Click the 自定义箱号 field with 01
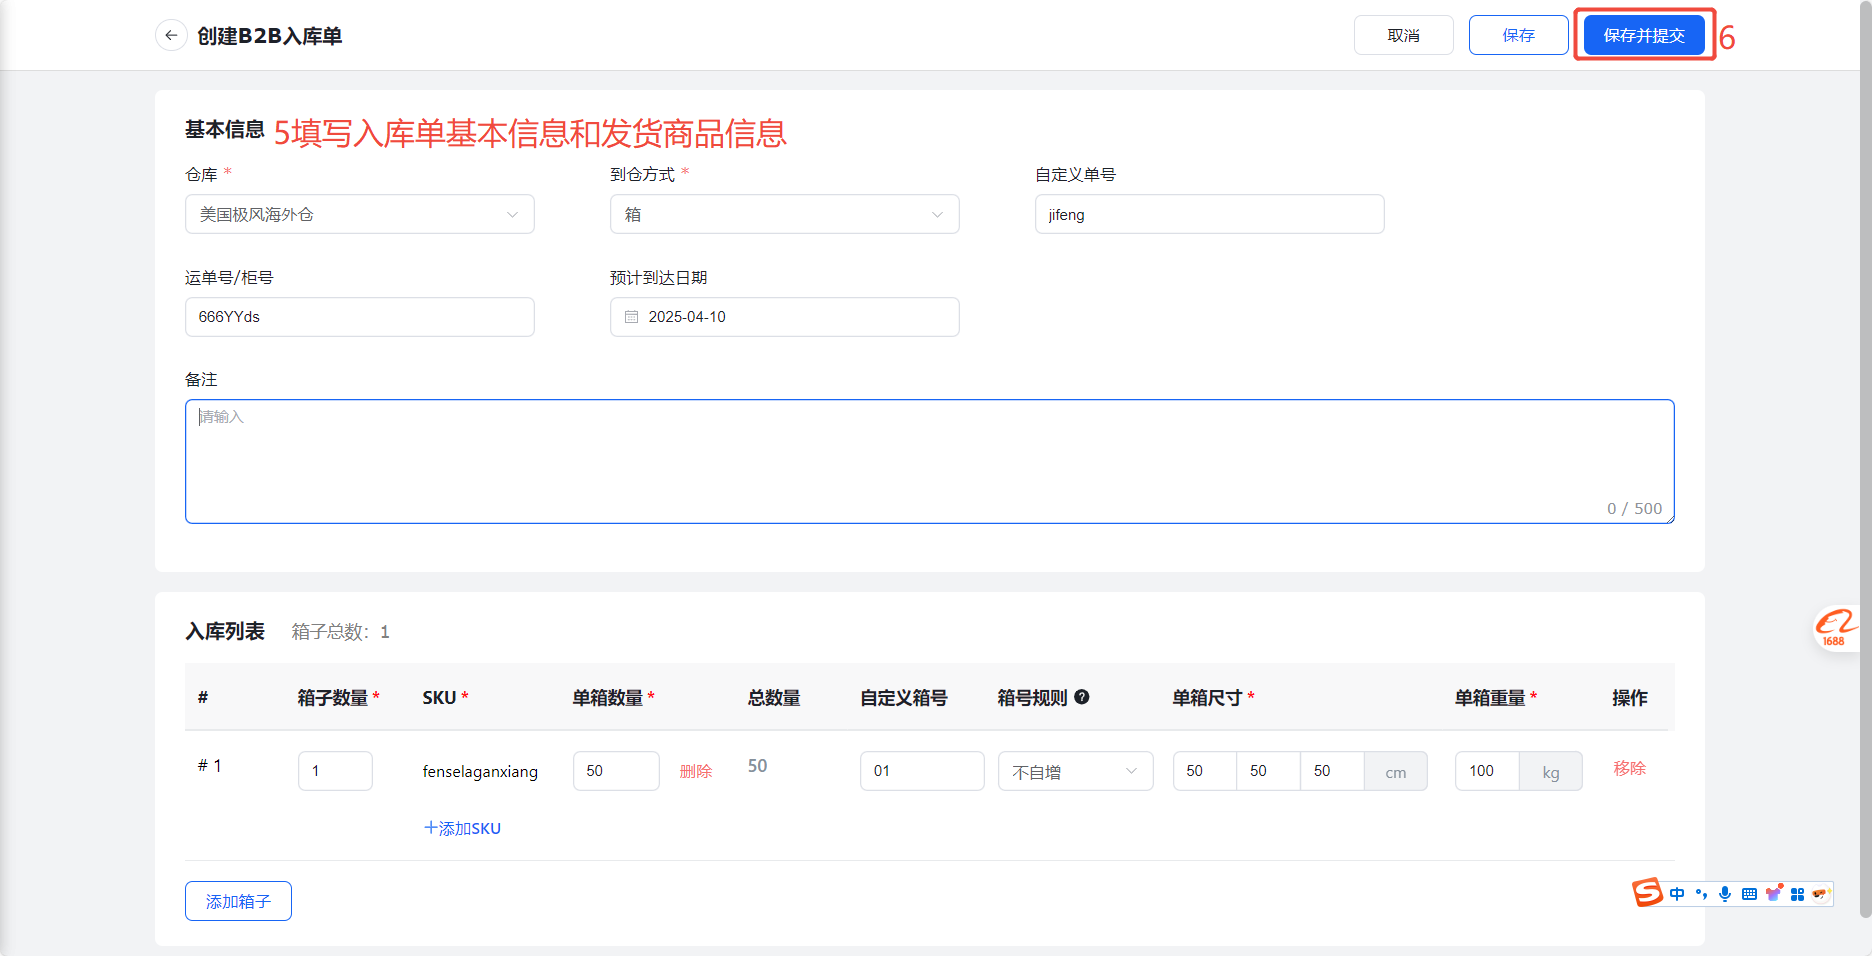1872x956 pixels. (922, 771)
